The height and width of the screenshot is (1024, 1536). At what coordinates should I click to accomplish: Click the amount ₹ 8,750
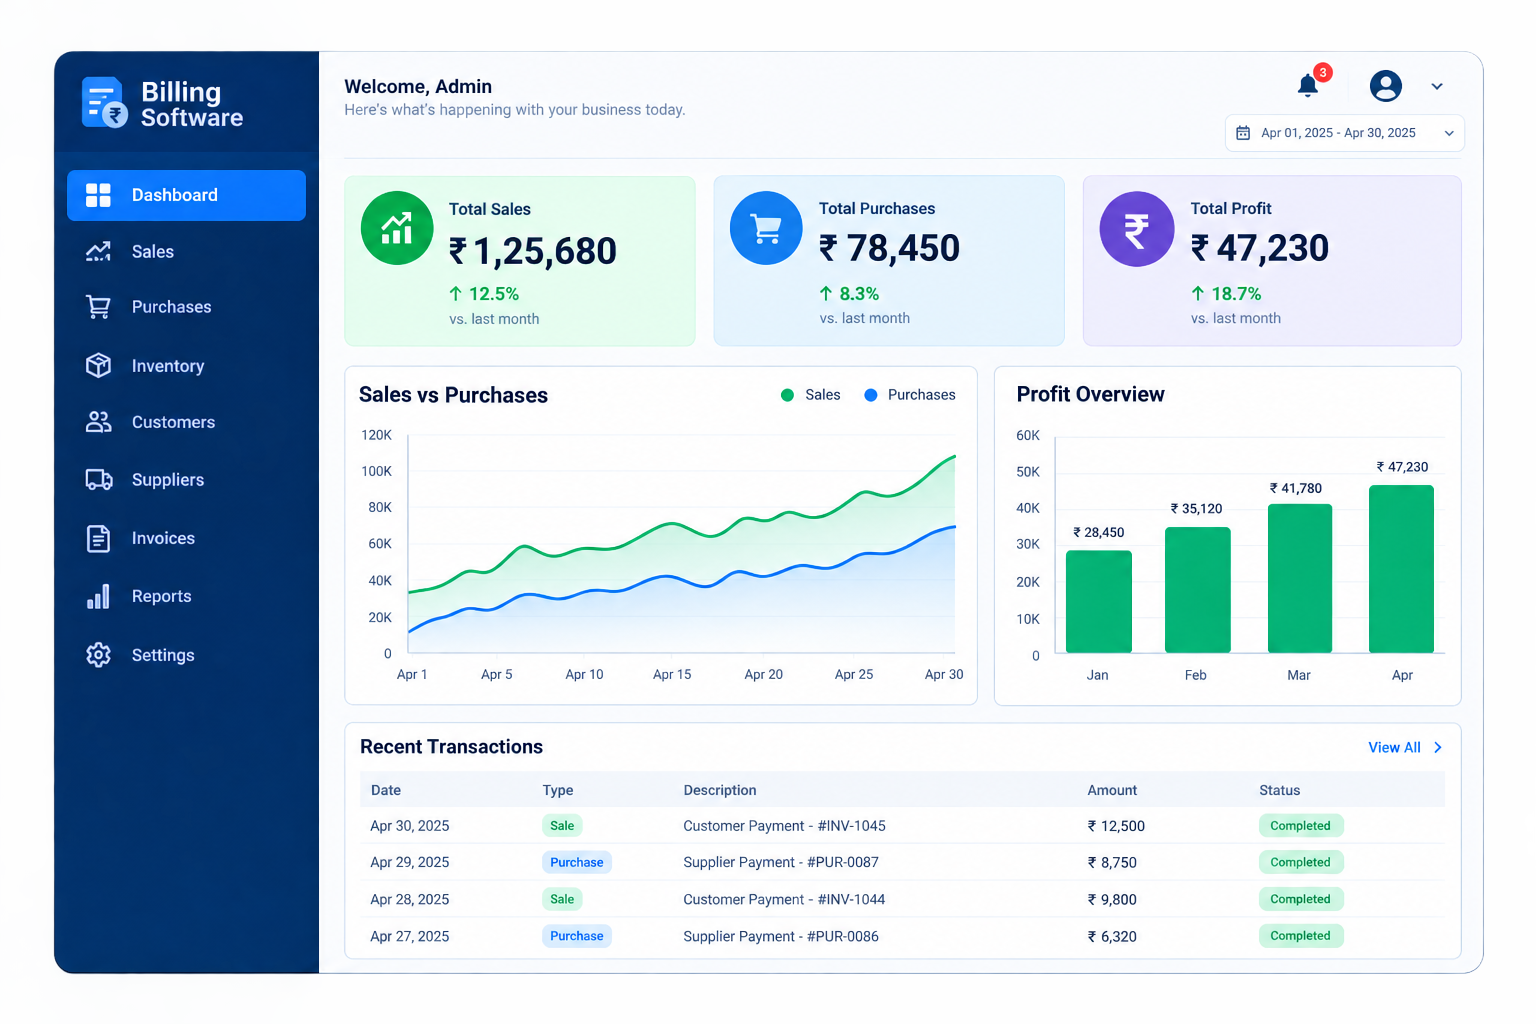point(1112,862)
